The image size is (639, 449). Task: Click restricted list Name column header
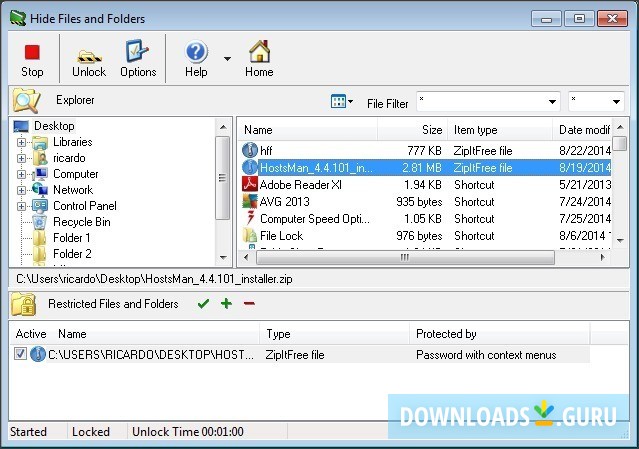pos(157,334)
